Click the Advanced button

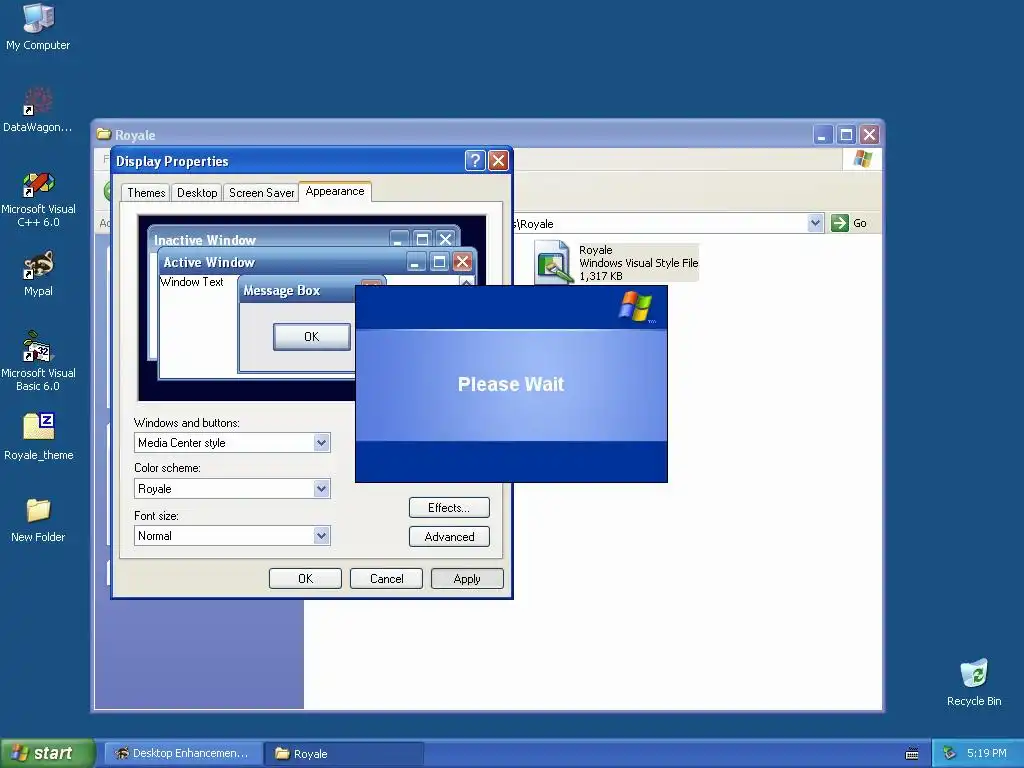[449, 537]
